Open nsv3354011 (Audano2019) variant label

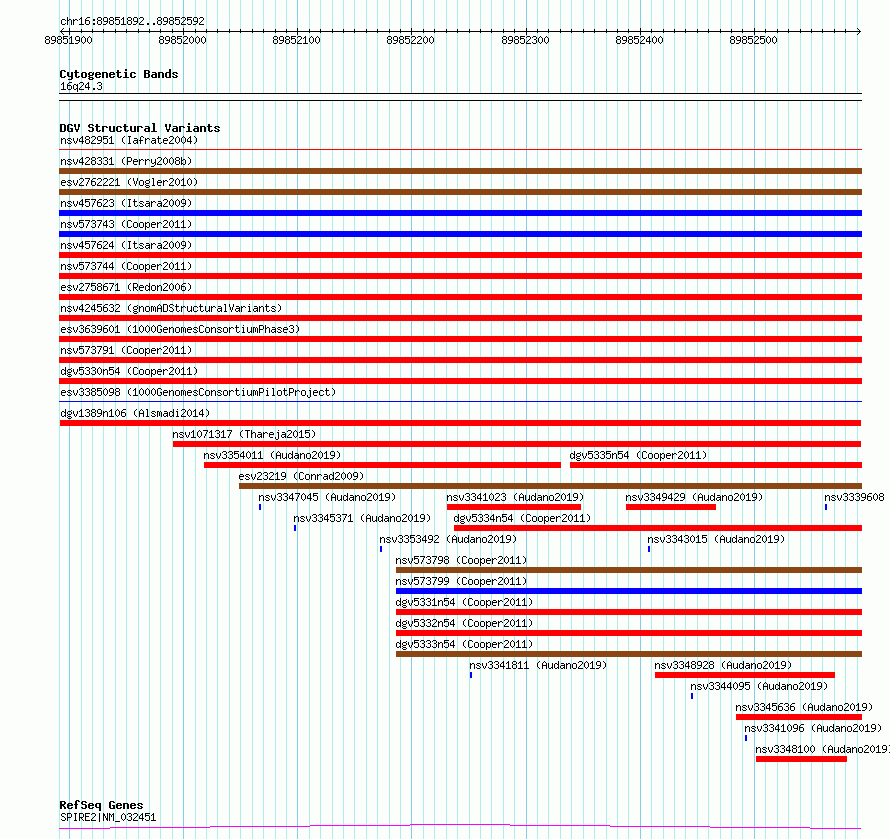point(272,455)
